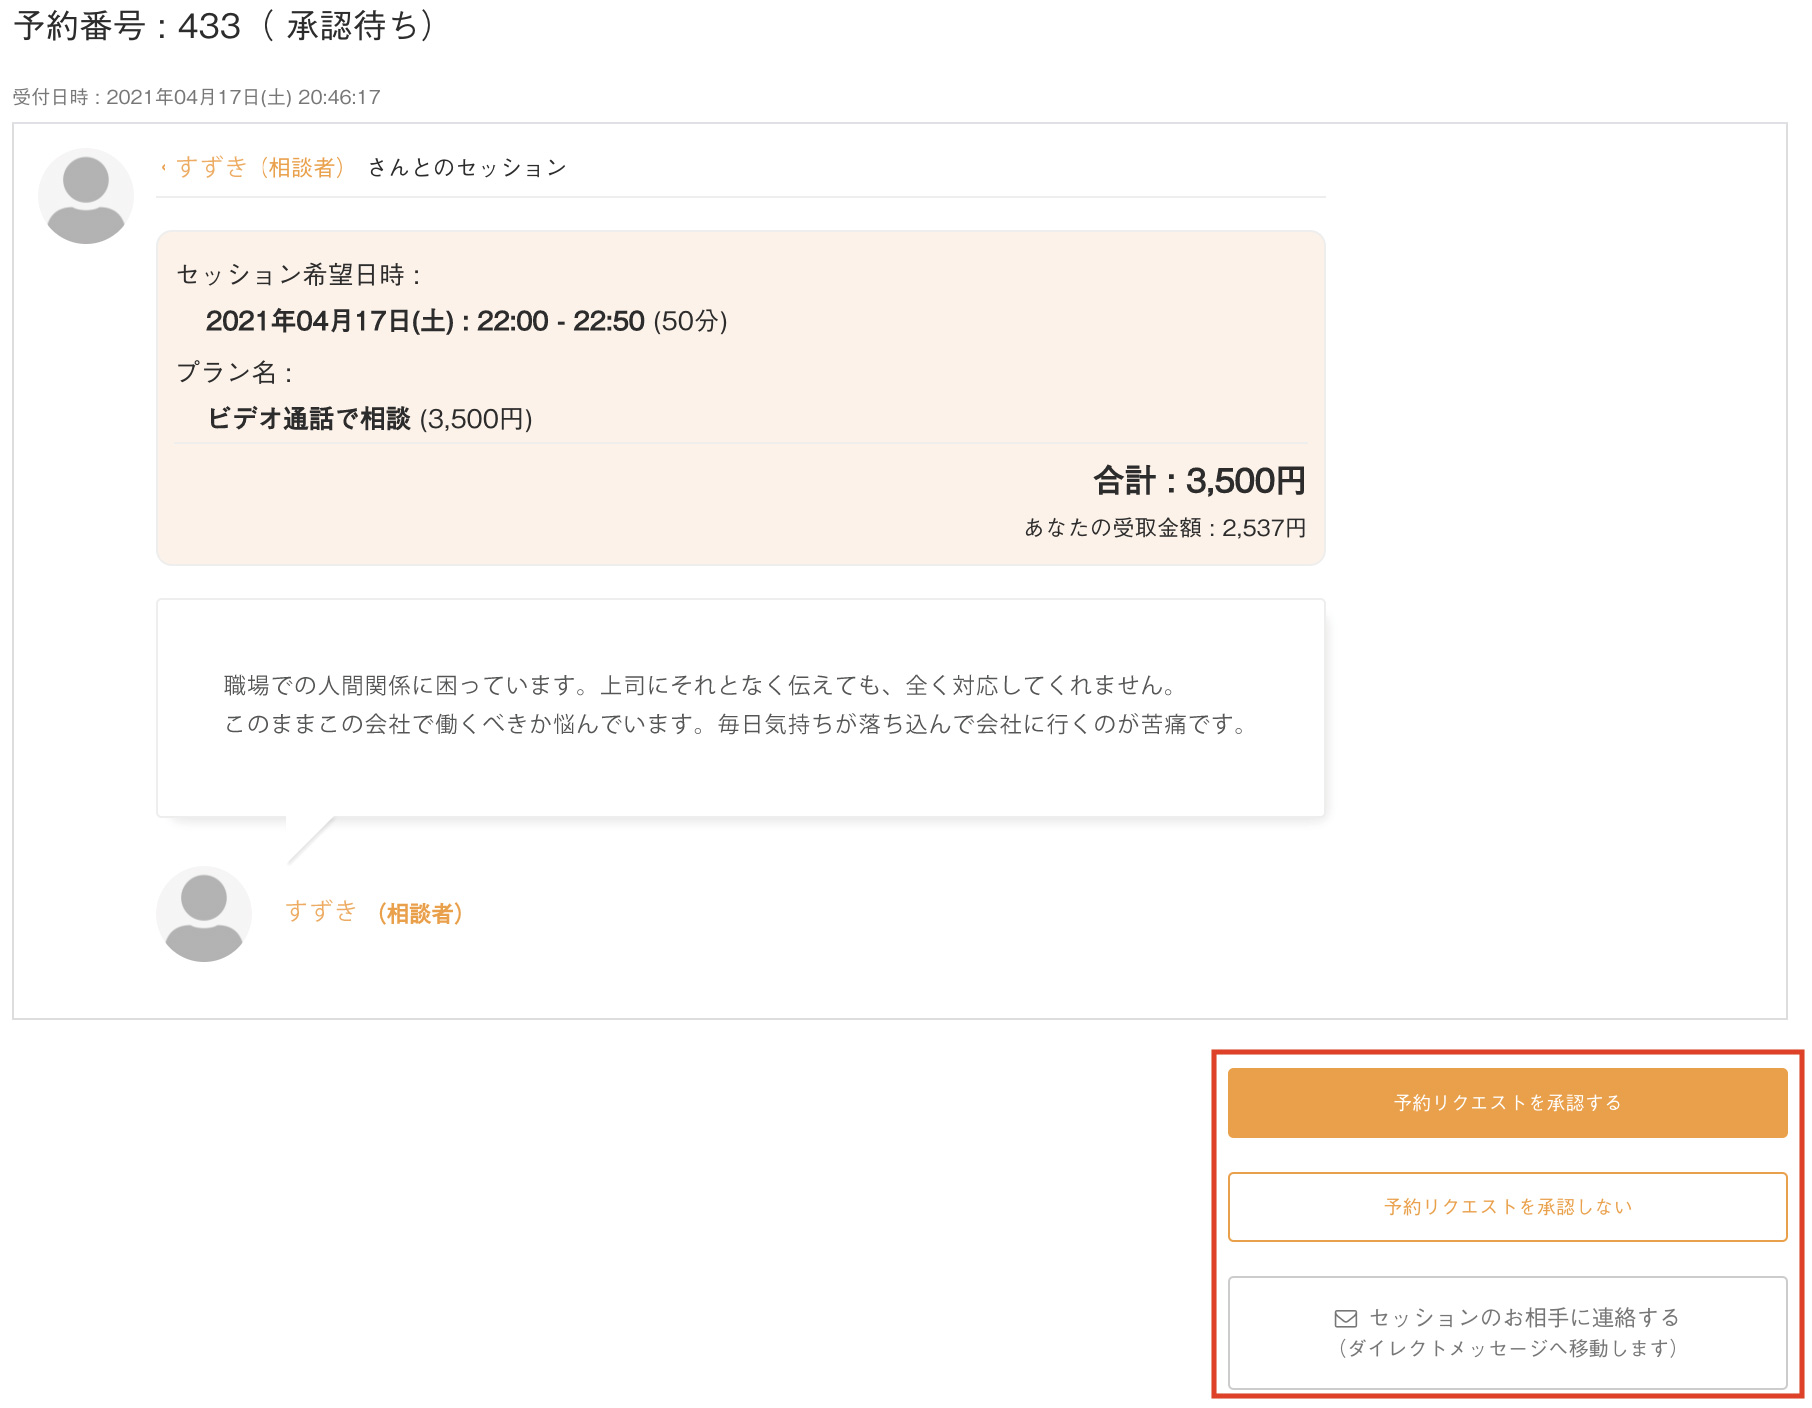Click the back chevron before すずき

pos(163,168)
